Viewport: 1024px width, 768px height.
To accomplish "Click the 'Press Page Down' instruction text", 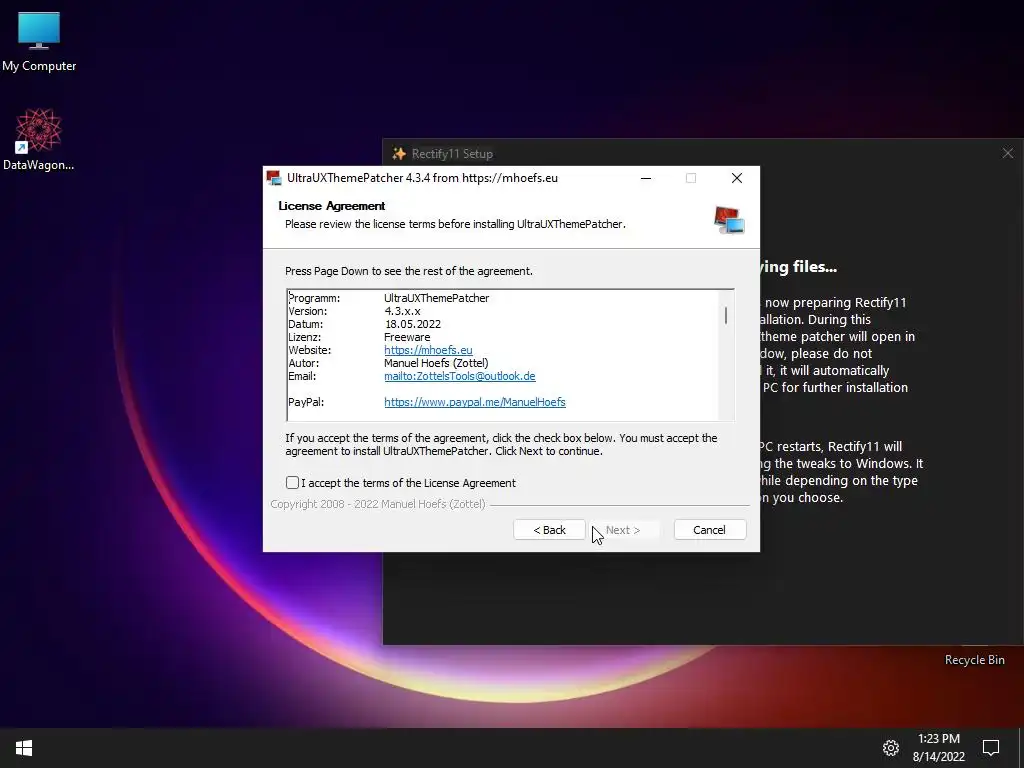I will pos(409,271).
